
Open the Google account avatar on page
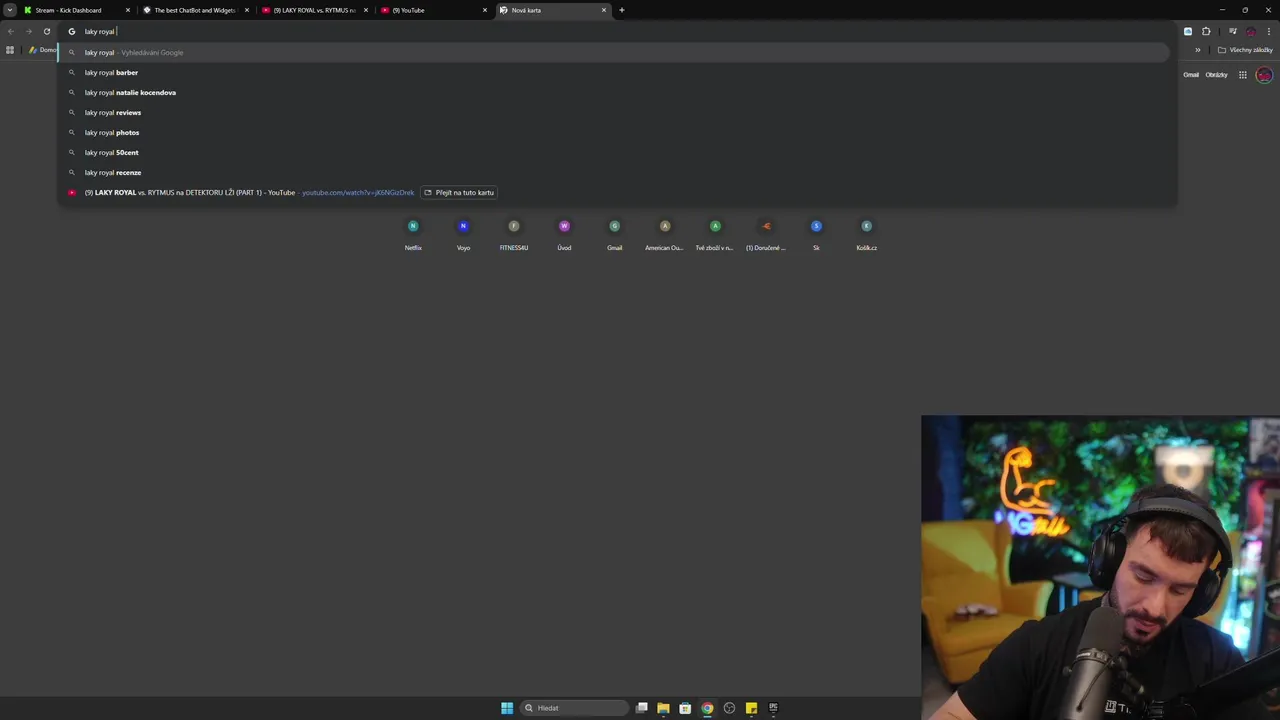coord(1264,75)
